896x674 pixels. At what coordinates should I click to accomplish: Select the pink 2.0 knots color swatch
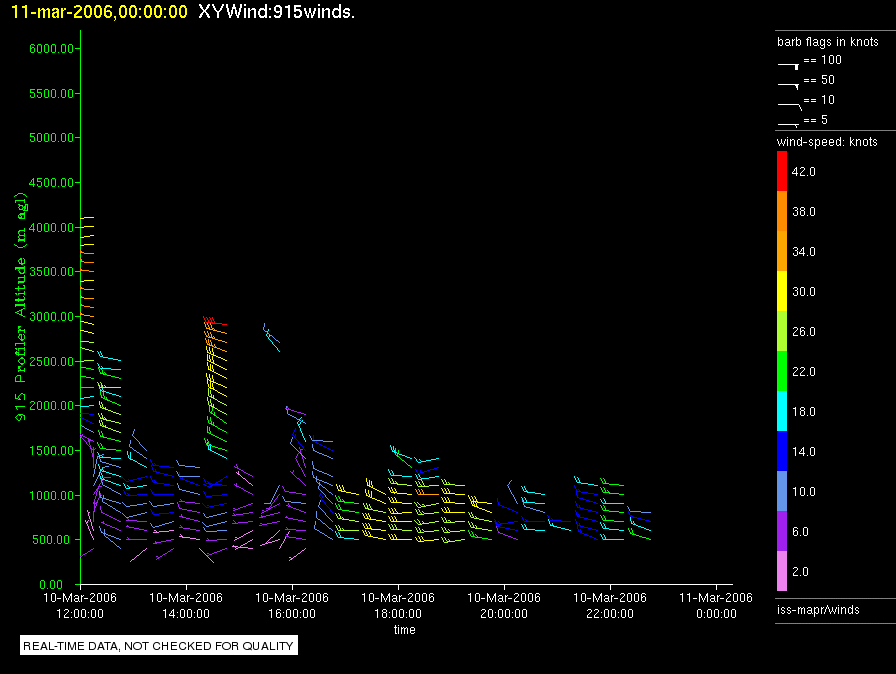click(782, 571)
